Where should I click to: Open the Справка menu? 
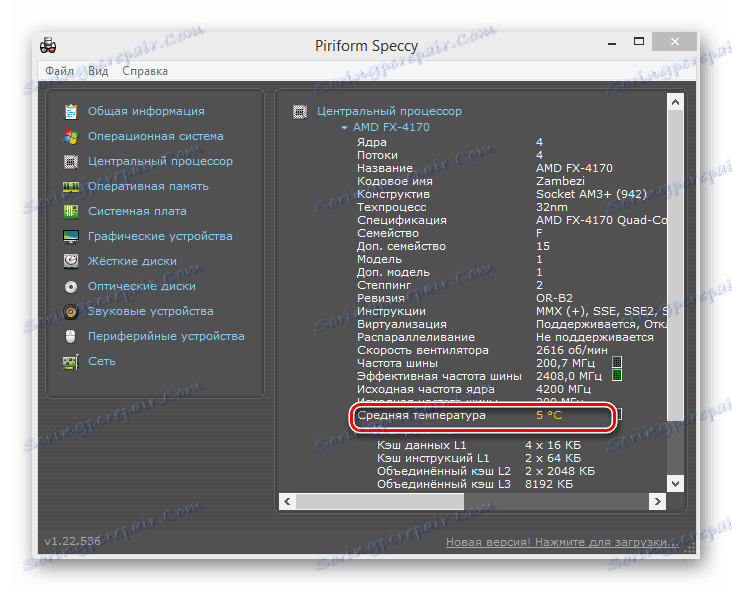tap(145, 71)
